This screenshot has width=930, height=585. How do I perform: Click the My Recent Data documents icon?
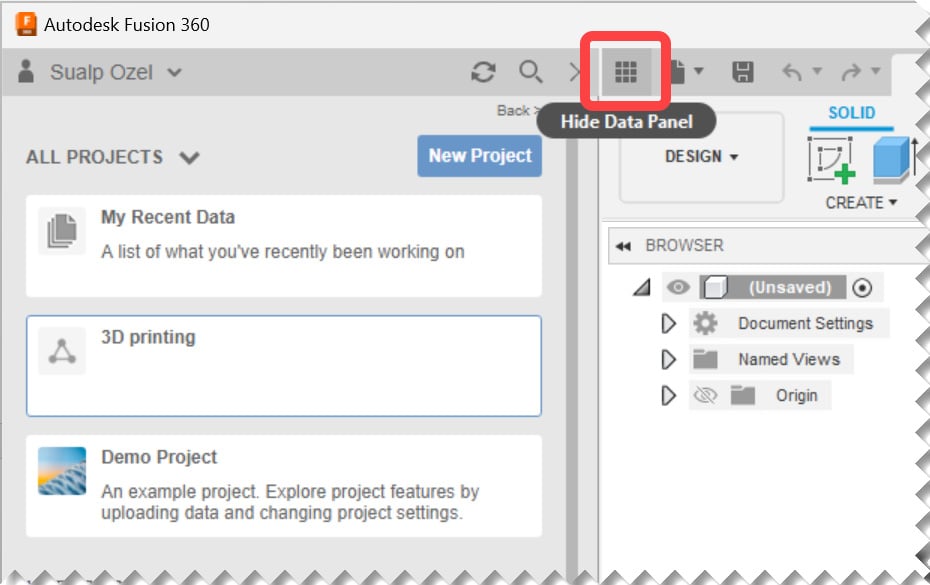tap(62, 231)
